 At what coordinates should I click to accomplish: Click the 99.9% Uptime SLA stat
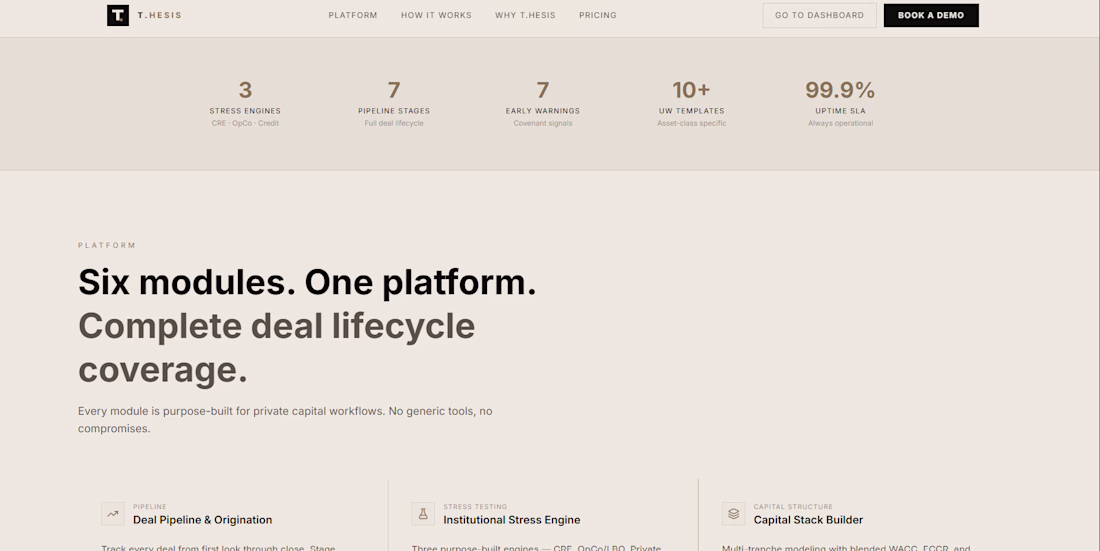[x=840, y=103]
